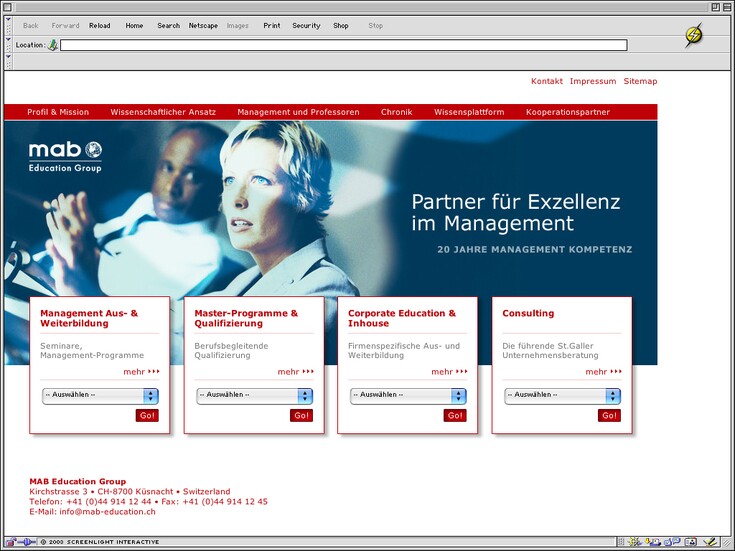The image size is (735, 551).
Task: Collapse the navigation toolbar using its triangle
Action: [x=8, y=20]
